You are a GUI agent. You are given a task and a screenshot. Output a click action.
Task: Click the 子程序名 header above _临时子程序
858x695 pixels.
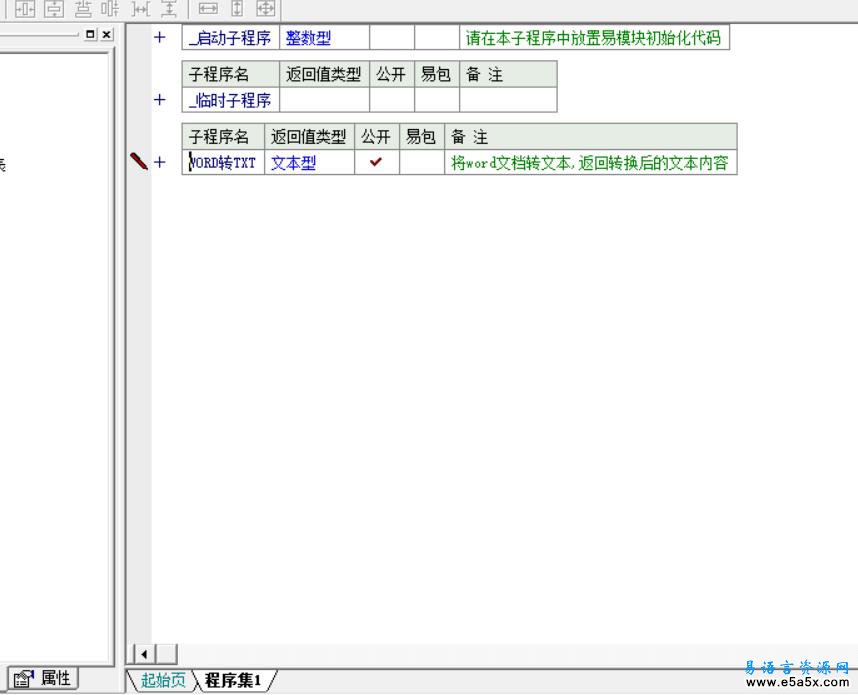(230, 74)
